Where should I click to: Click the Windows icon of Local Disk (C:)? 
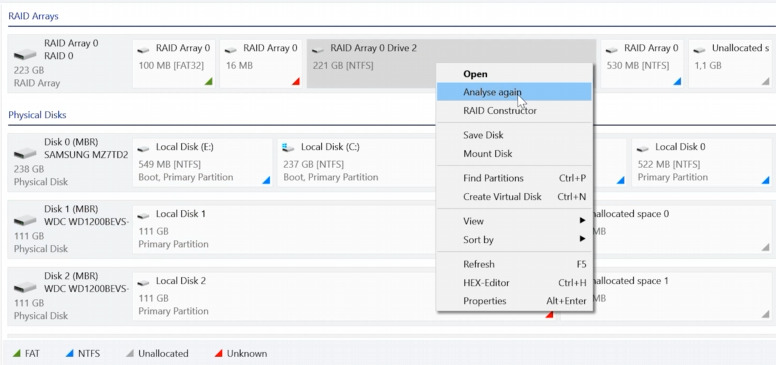click(x=289, y=148)
